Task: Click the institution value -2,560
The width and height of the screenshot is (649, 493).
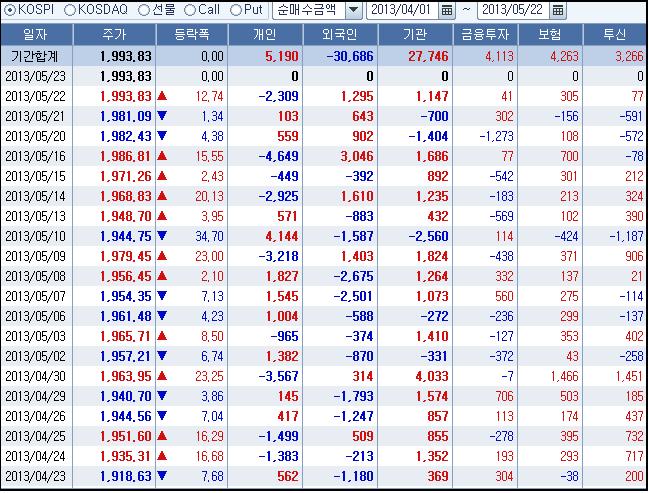Action: click(428, 236)
